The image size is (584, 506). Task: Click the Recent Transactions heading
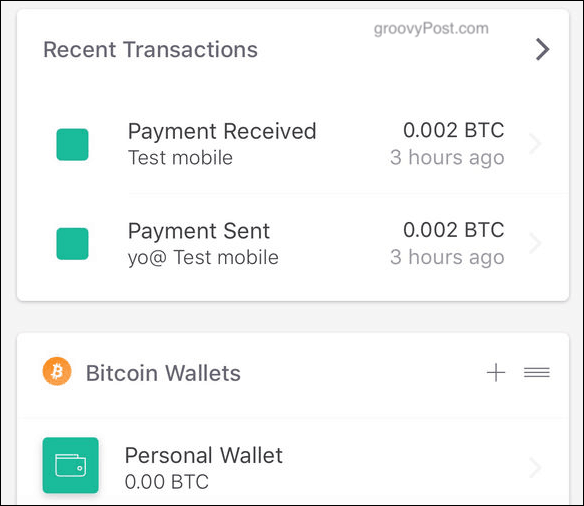tap(150, 50)
